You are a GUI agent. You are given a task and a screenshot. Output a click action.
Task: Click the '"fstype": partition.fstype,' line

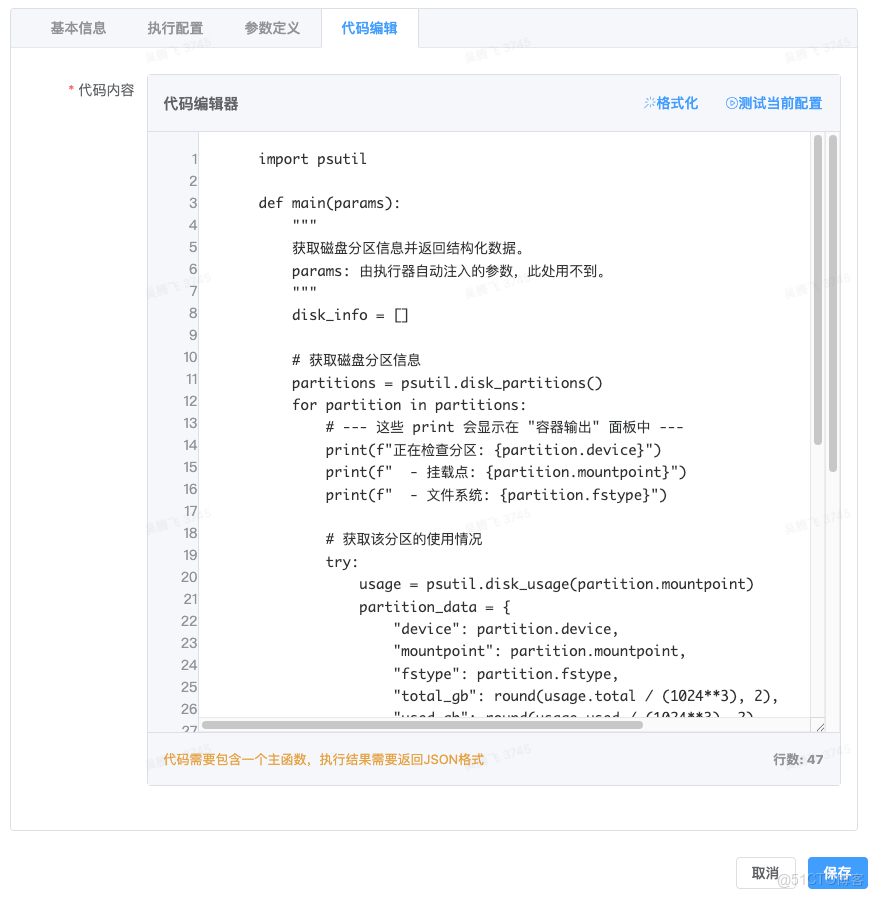506,674
